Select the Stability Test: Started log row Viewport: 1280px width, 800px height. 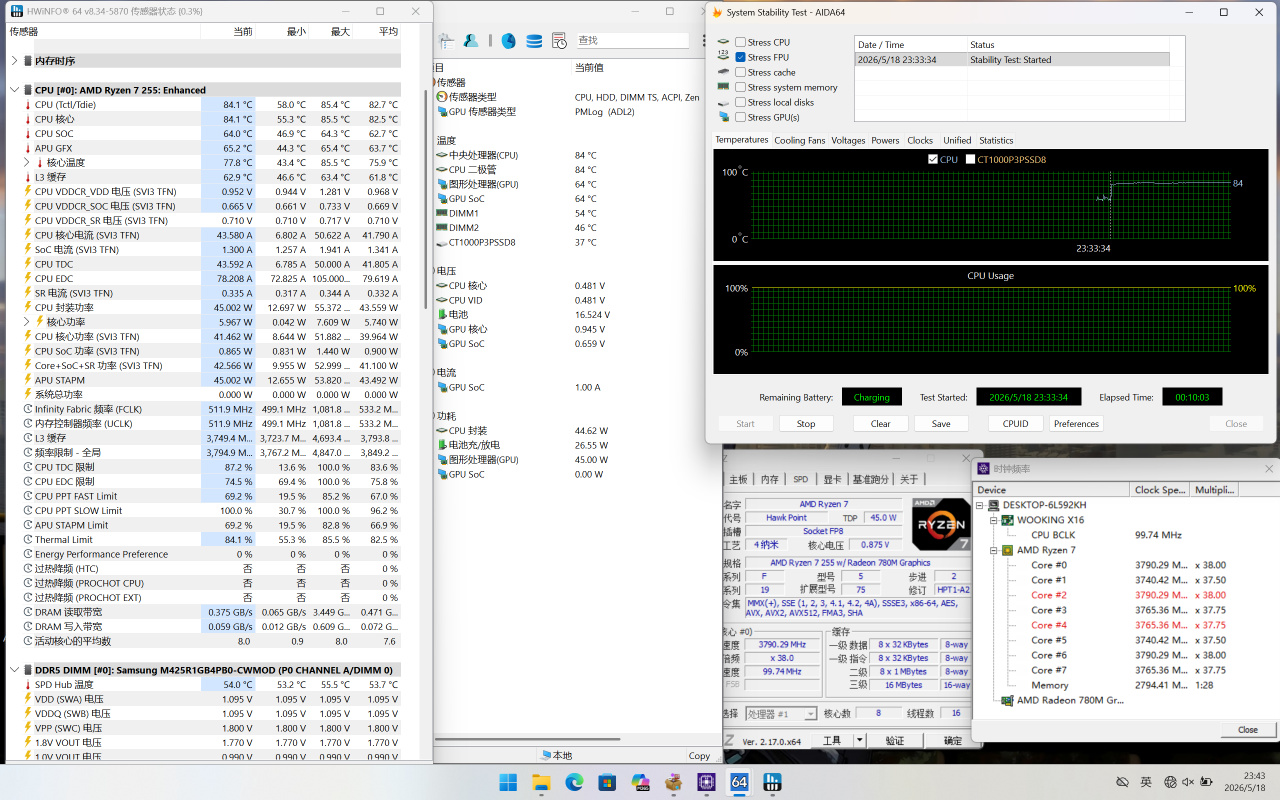[1012, 60]
